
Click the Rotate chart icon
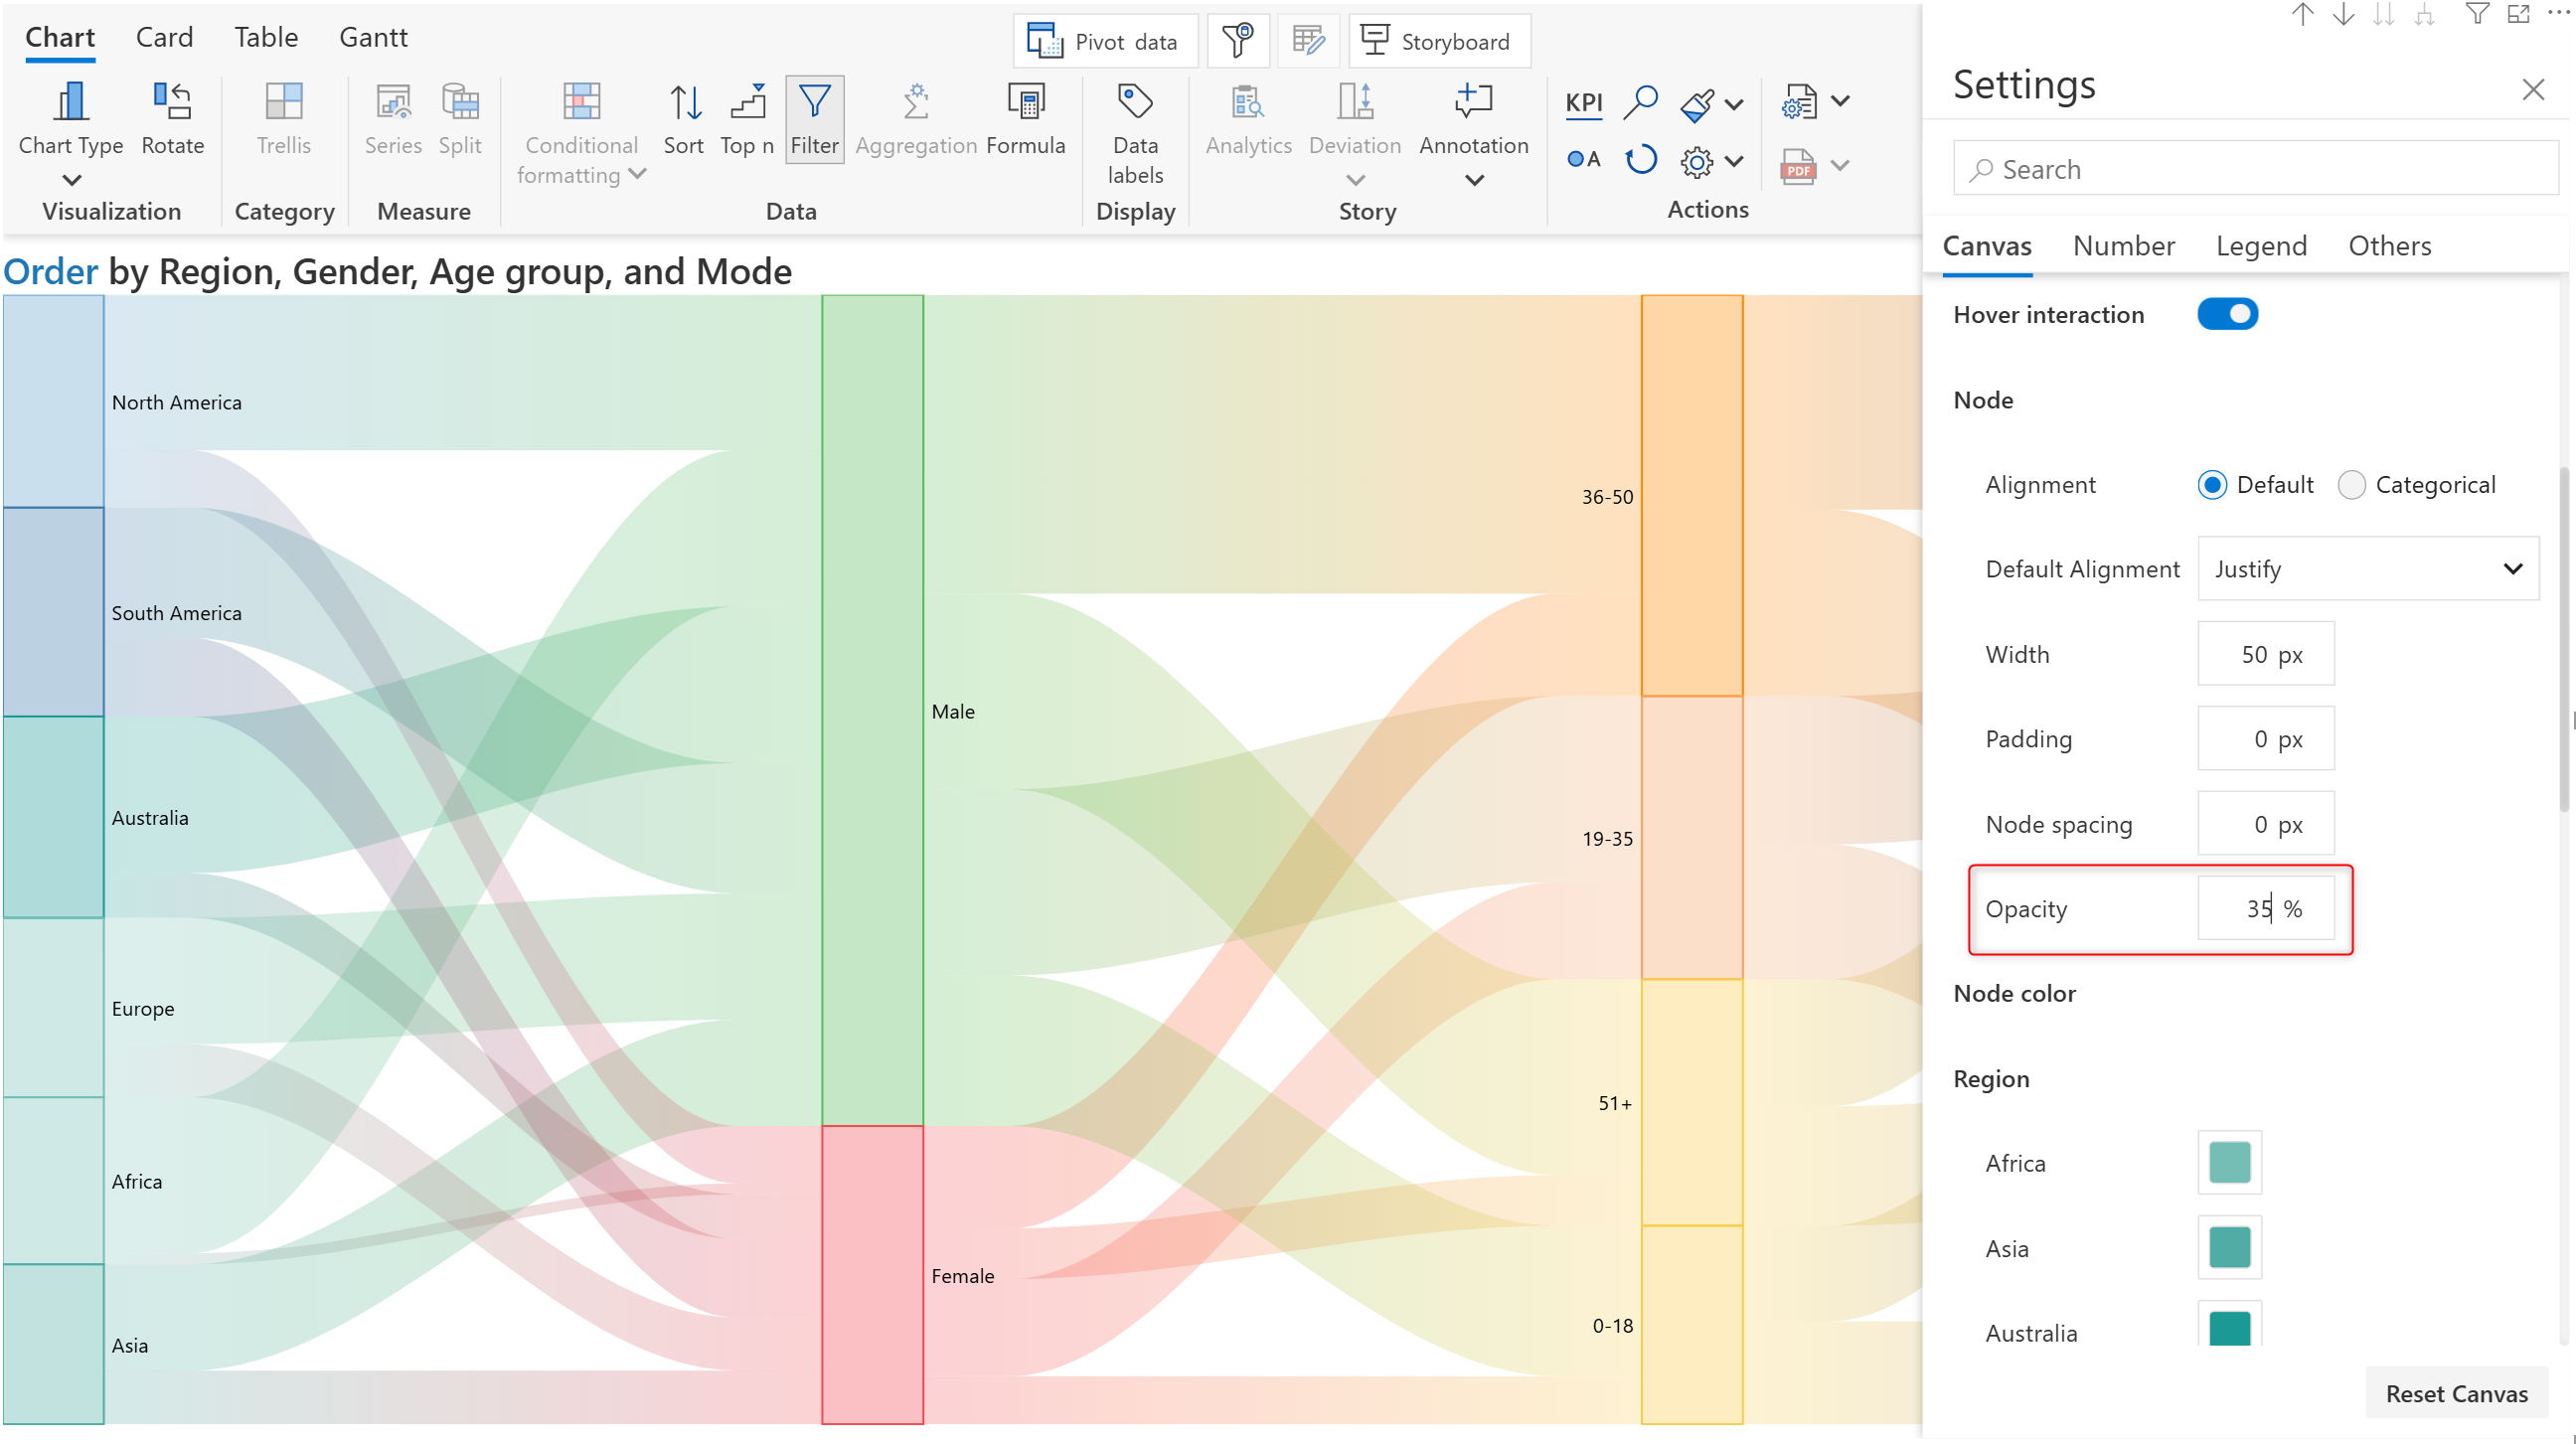pos(172,103)
